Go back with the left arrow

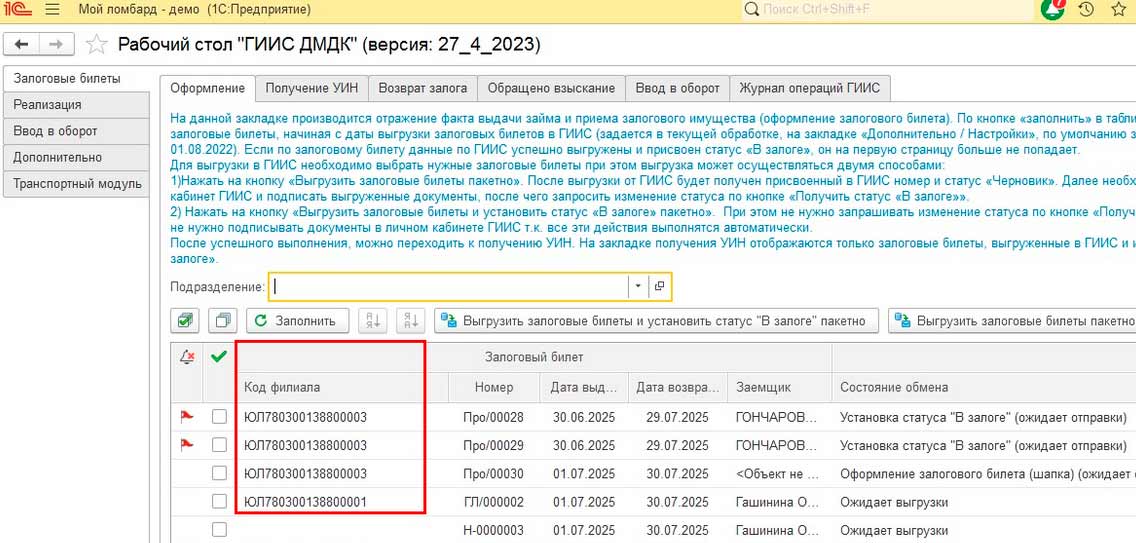click(x=20, y=44)
